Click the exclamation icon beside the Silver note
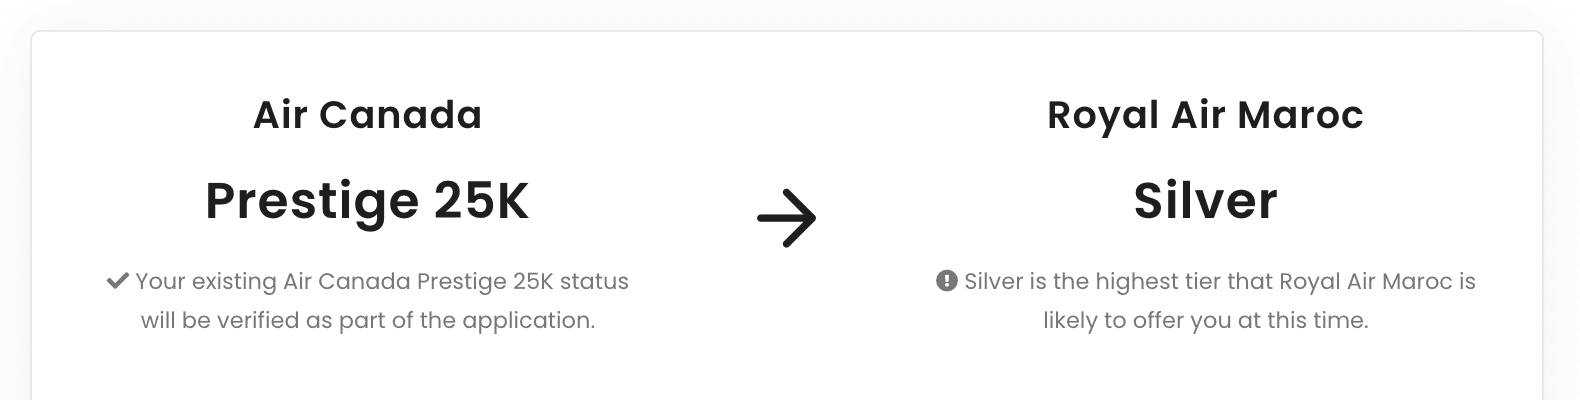Viewport: 1580px width, 400px height. 947,281
